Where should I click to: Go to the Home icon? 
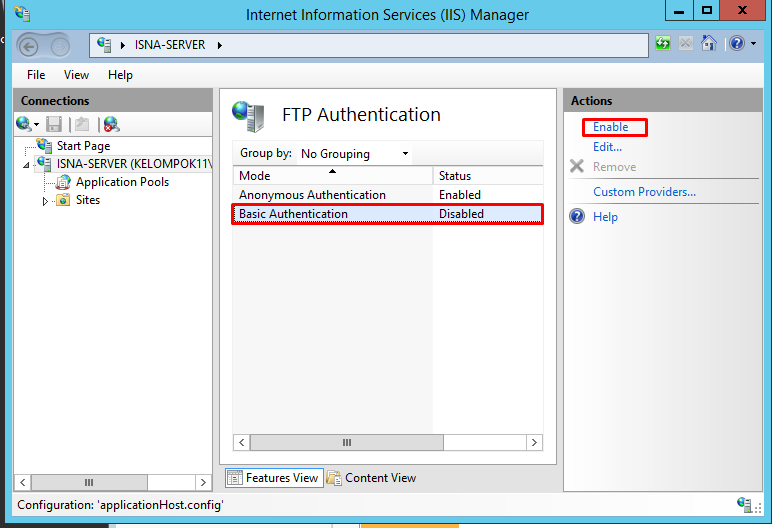coord(708,43)
